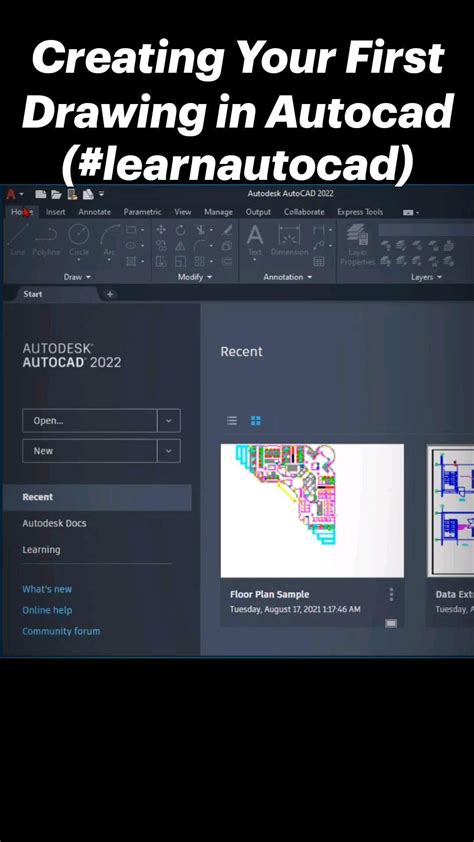Click the Open... button
The width and height of the screenshot is (474, 842).
(x=90, y=420)
